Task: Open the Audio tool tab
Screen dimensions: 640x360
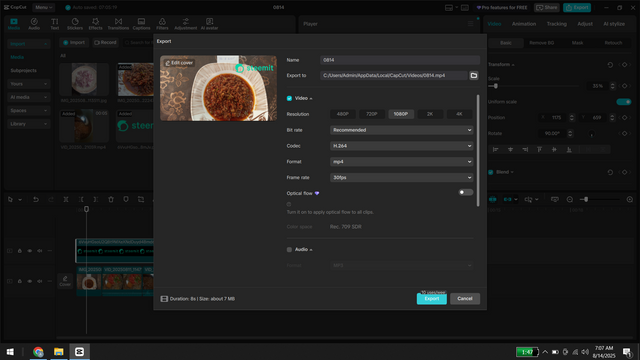Action: (34, 24)
